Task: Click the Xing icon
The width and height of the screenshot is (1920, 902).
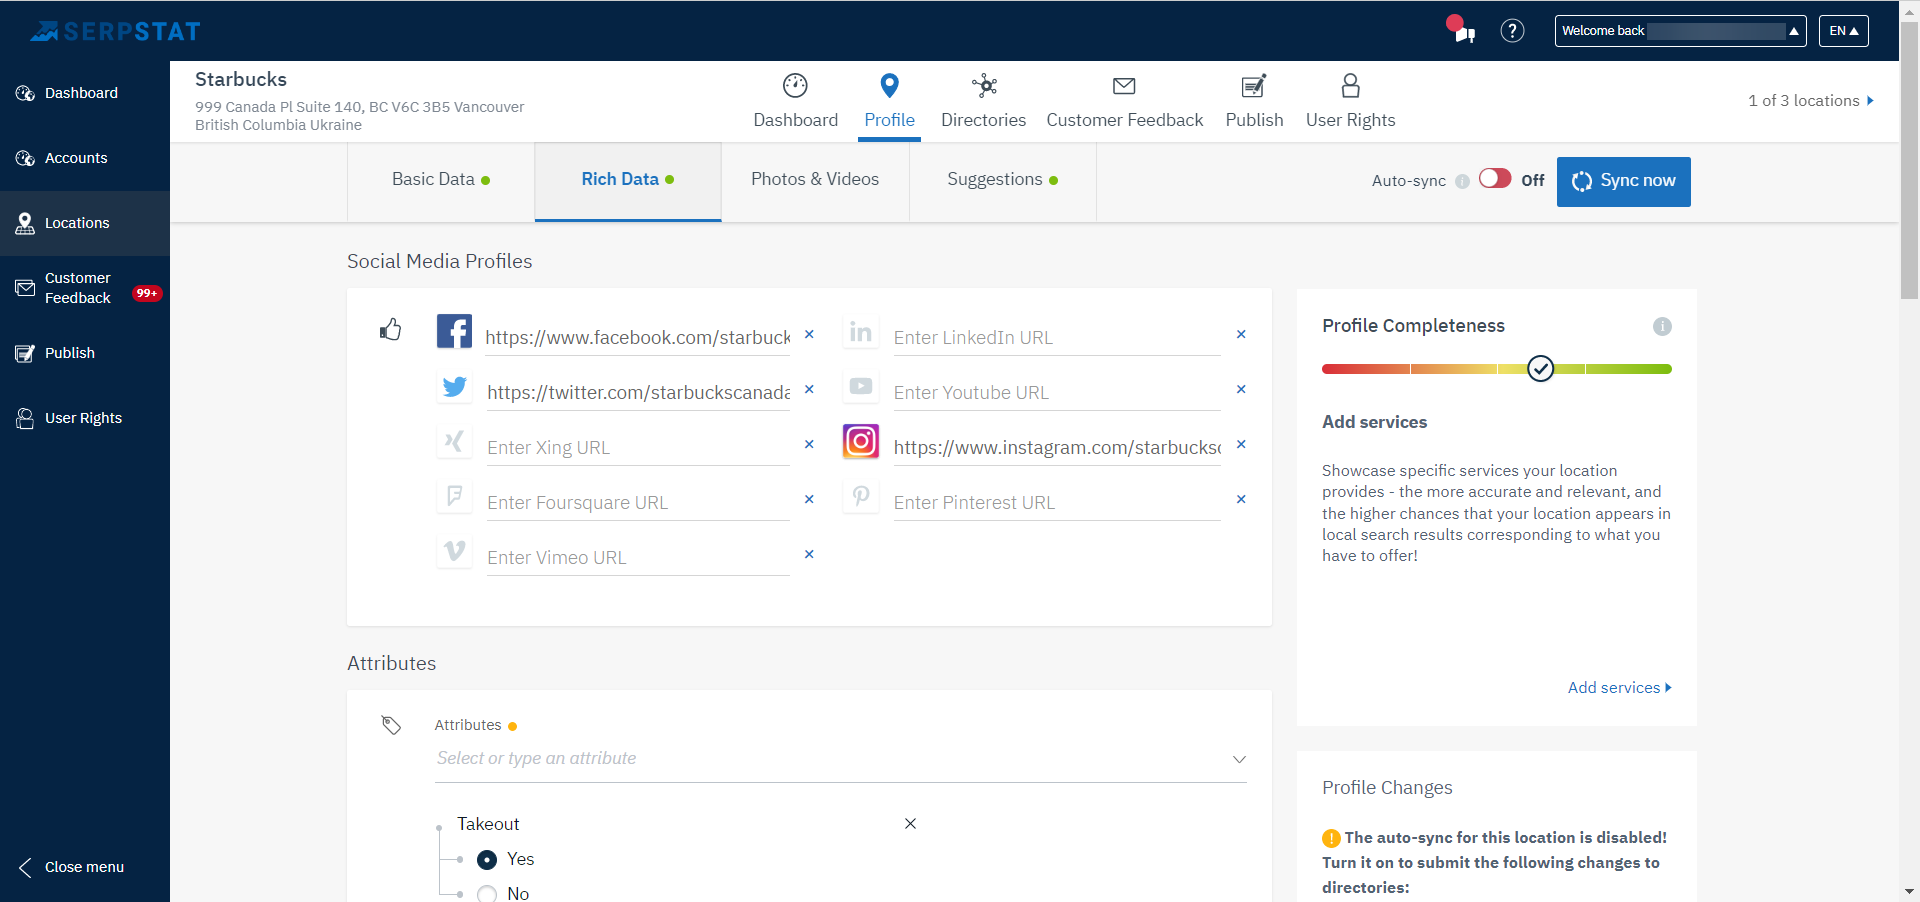Action: (454, 441)
